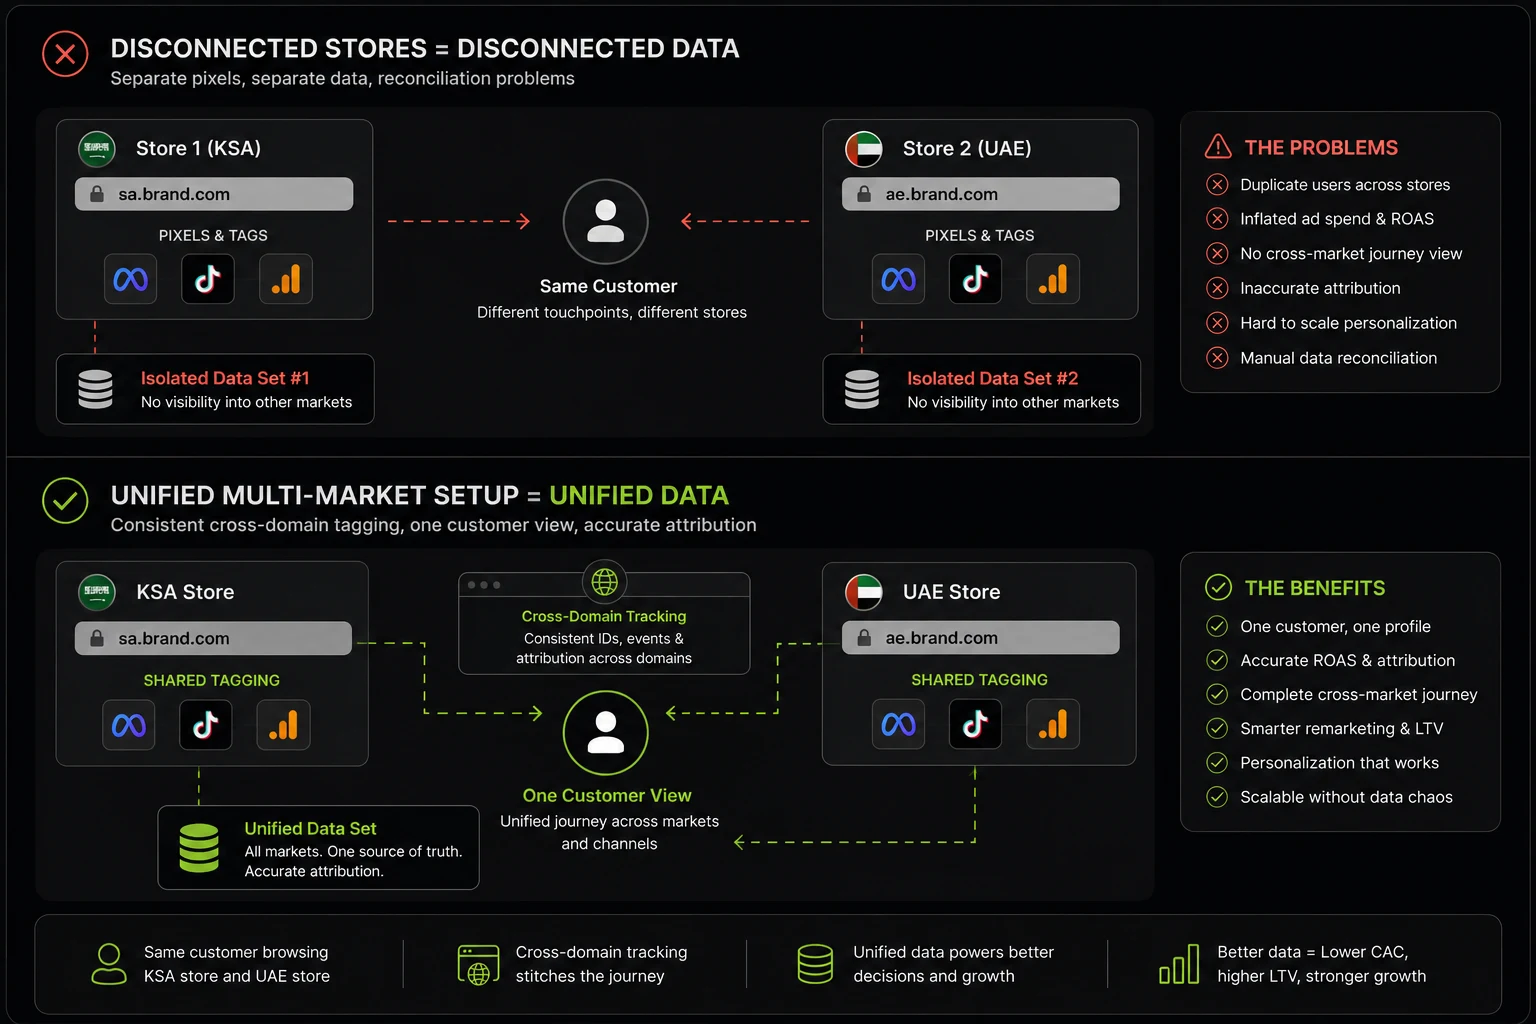This screenshot has width=1536, height=1024.
Task: Click the green check circle beside The Benefits title
Action: click(1218, 588)
